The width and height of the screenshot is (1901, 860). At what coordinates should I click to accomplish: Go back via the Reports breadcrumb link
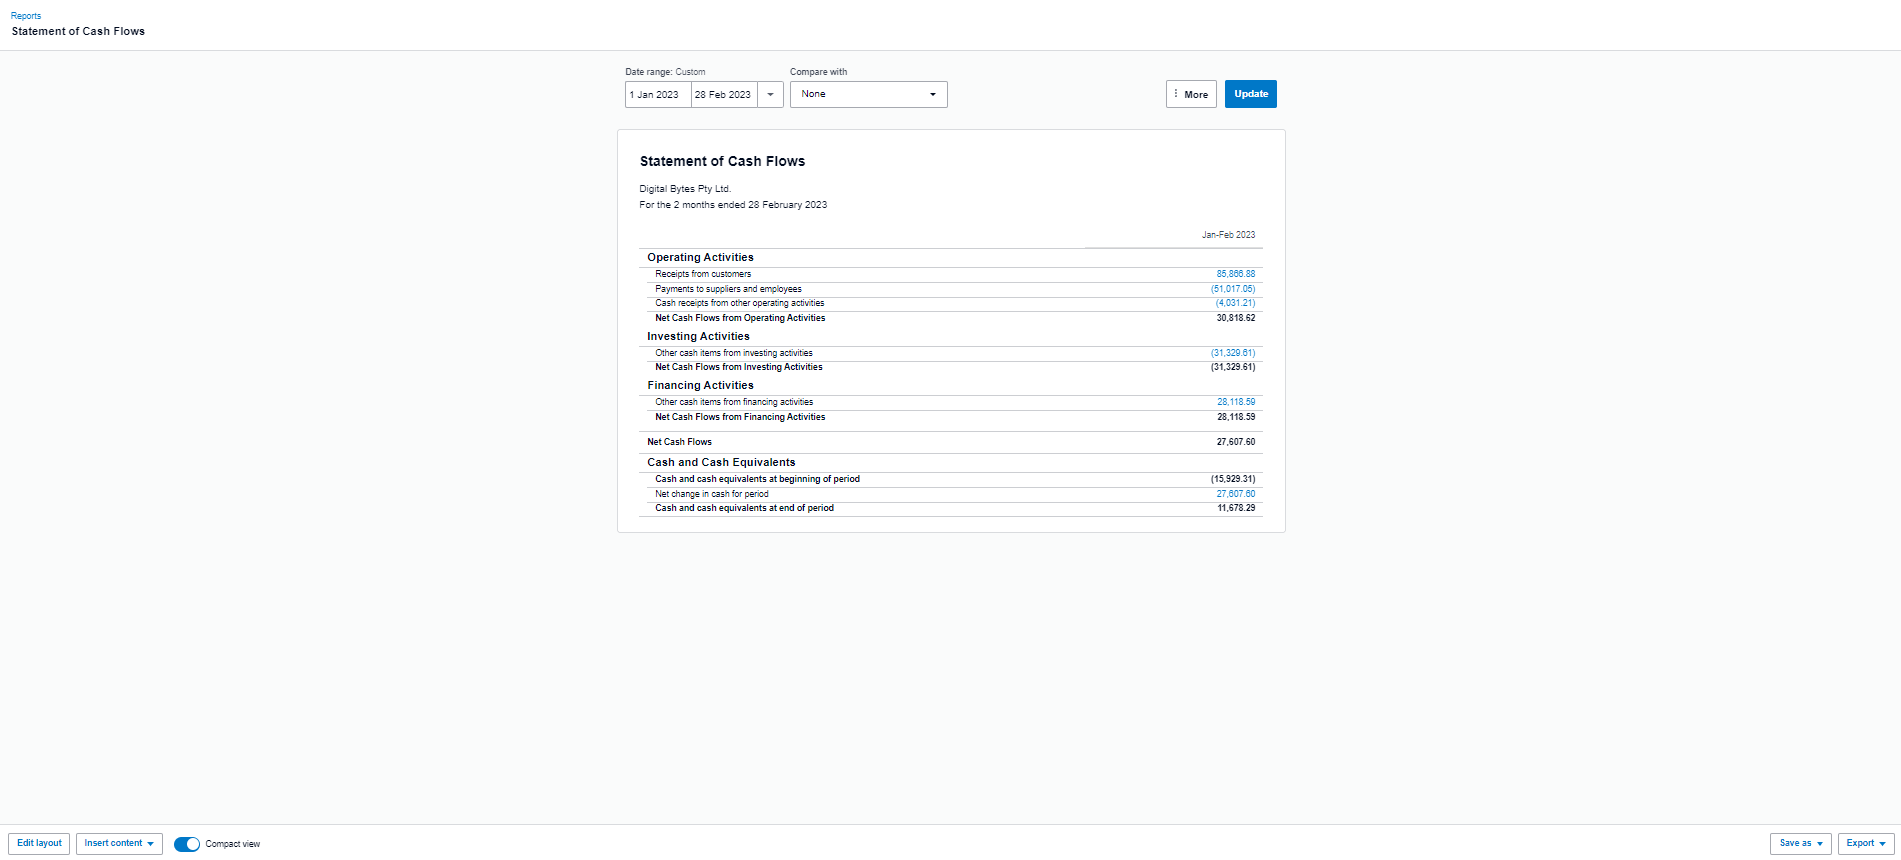26,16
